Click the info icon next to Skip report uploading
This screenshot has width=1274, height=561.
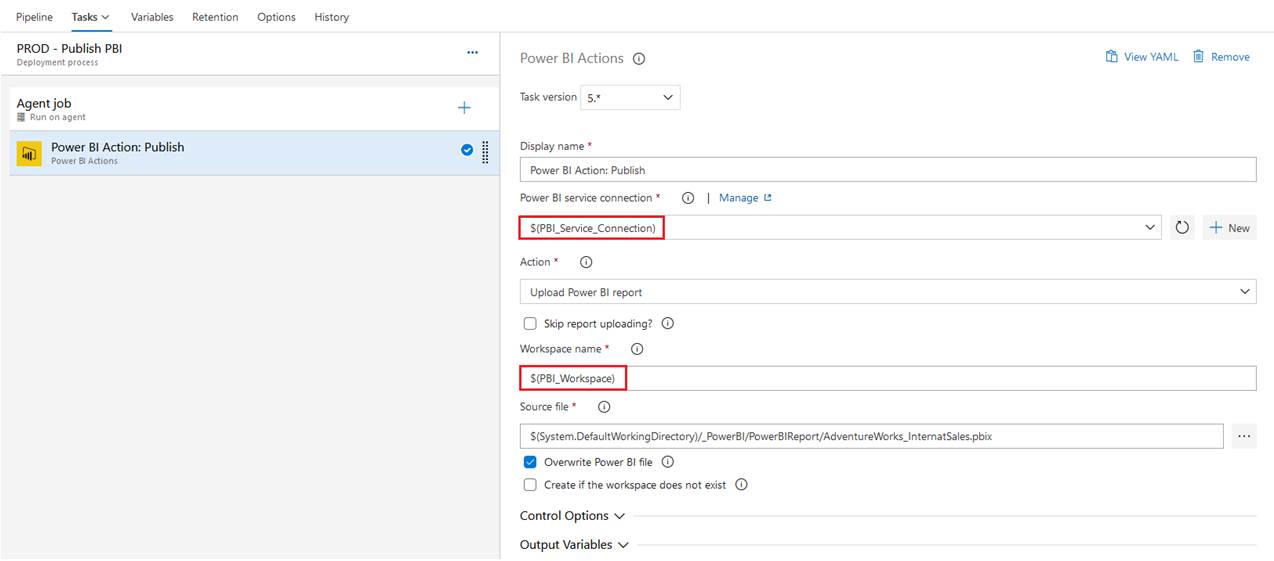[668, 324]
